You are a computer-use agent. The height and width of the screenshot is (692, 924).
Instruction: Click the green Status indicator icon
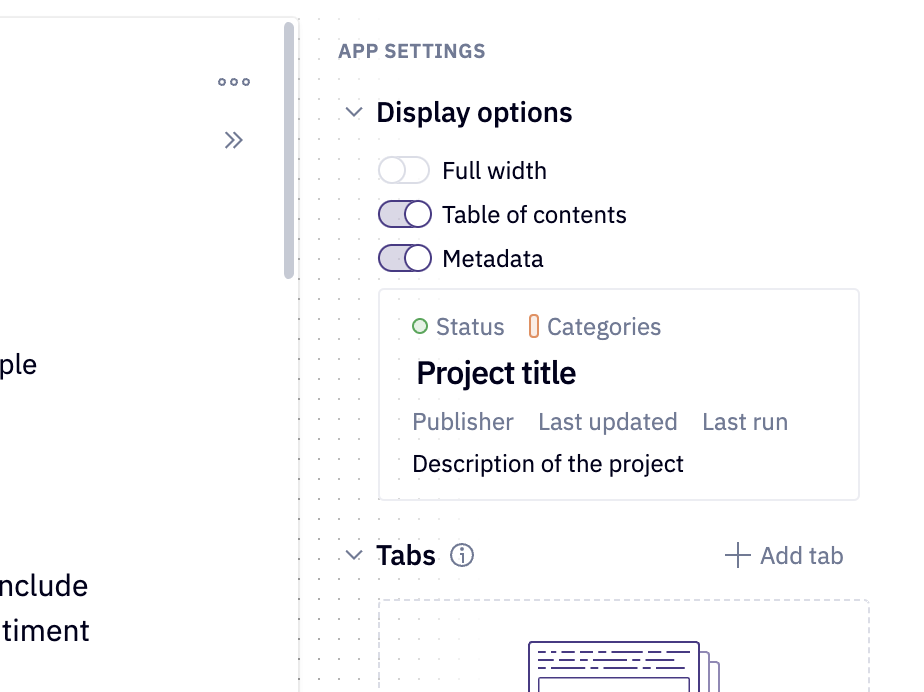pyautogui.click(x=421, y=325)
